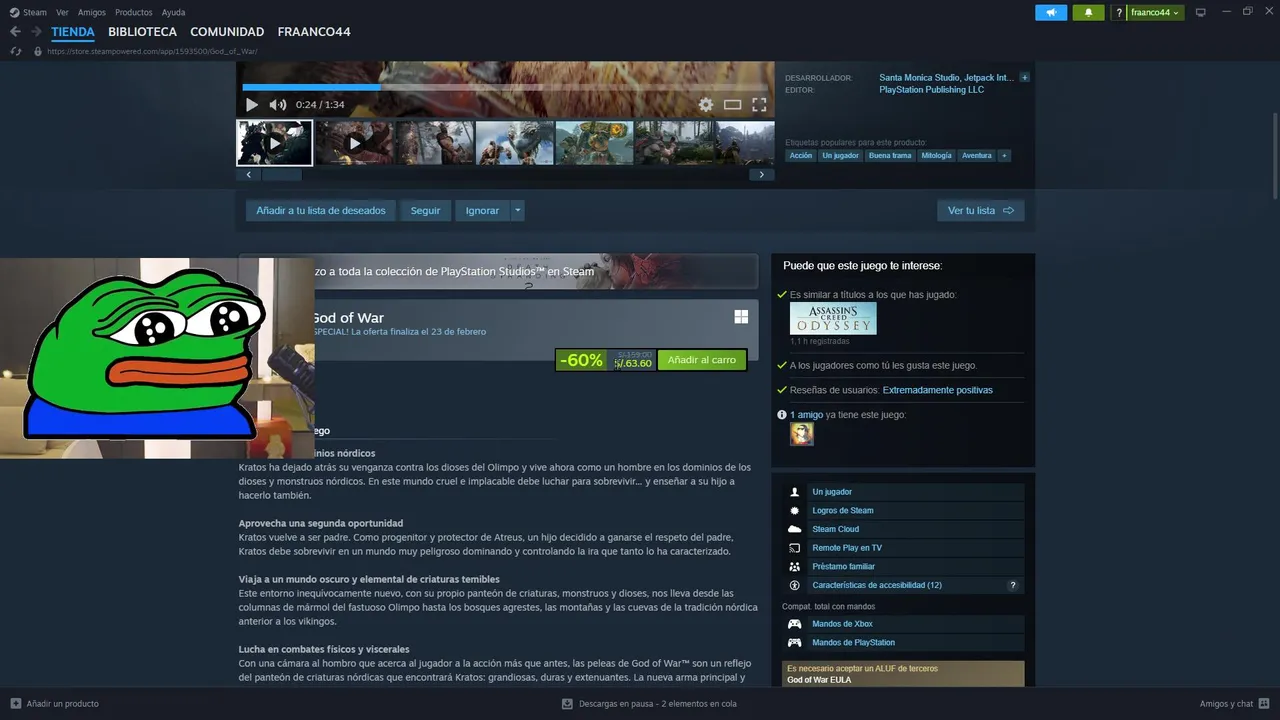Click the announcements megaphone icon
This screenshot has width=1280, height=720.
1051,12
